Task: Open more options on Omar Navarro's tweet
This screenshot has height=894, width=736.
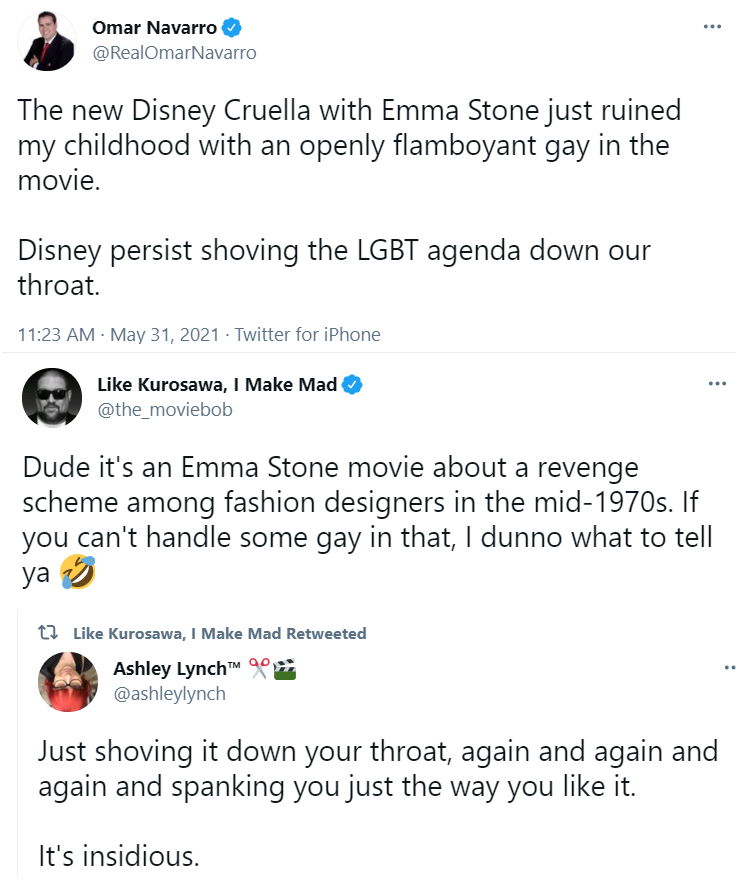Action: pyautogui.click(x=712, y=26)
